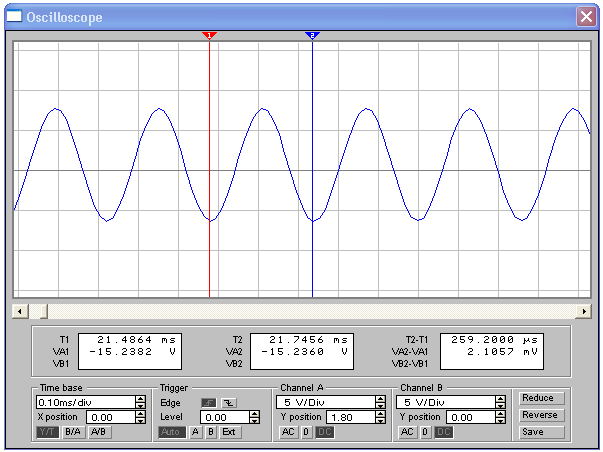Image resolution: width=603 pixels, height=452 pixels.
Task: Set trigger source to channel B
Action: 211,432
